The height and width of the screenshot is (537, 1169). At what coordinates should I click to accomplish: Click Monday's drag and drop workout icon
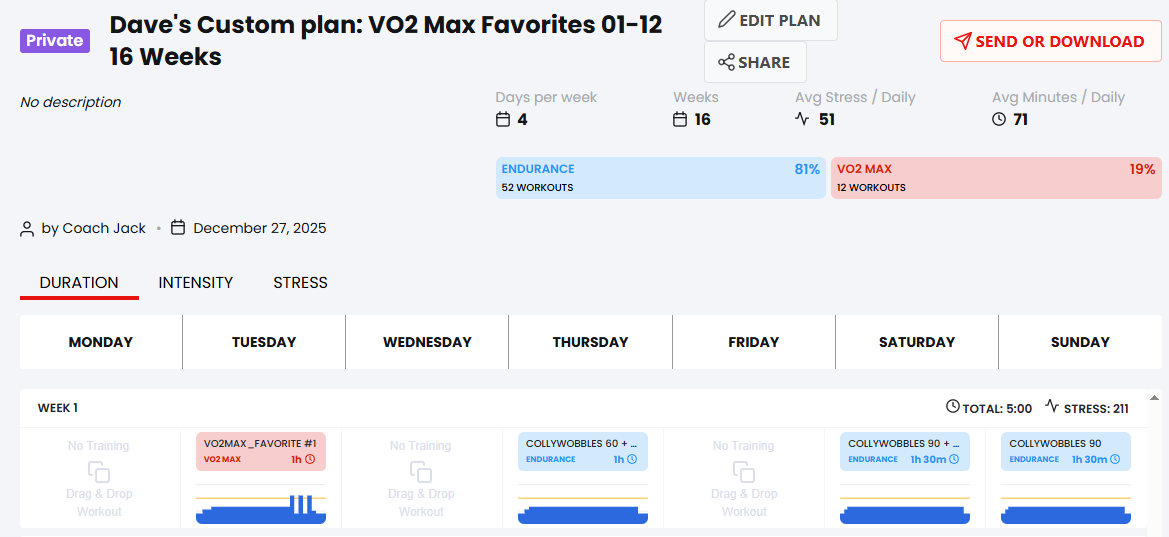pos(99,472)
